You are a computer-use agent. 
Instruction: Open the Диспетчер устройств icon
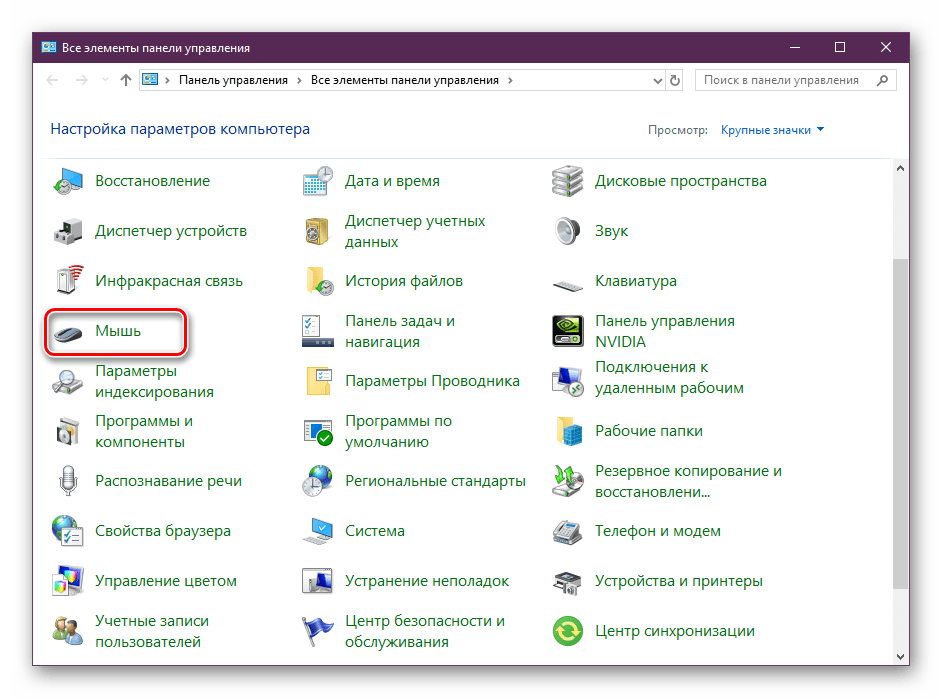(68, 231)
